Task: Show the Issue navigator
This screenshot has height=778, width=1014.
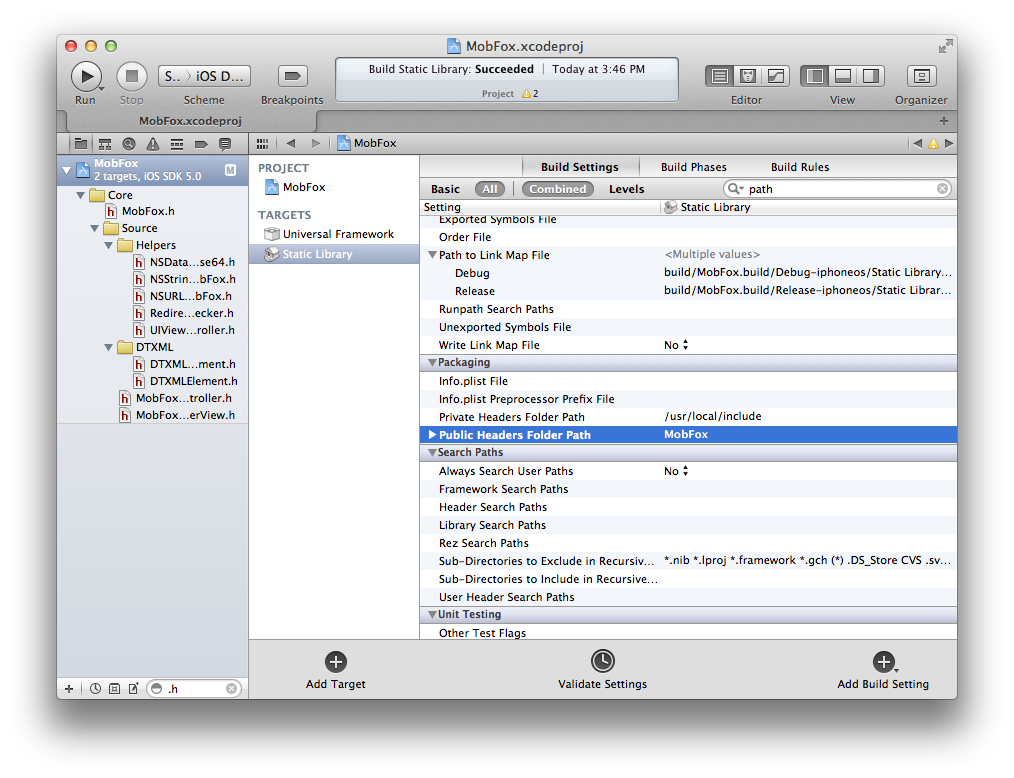Action: click(153, 144)
